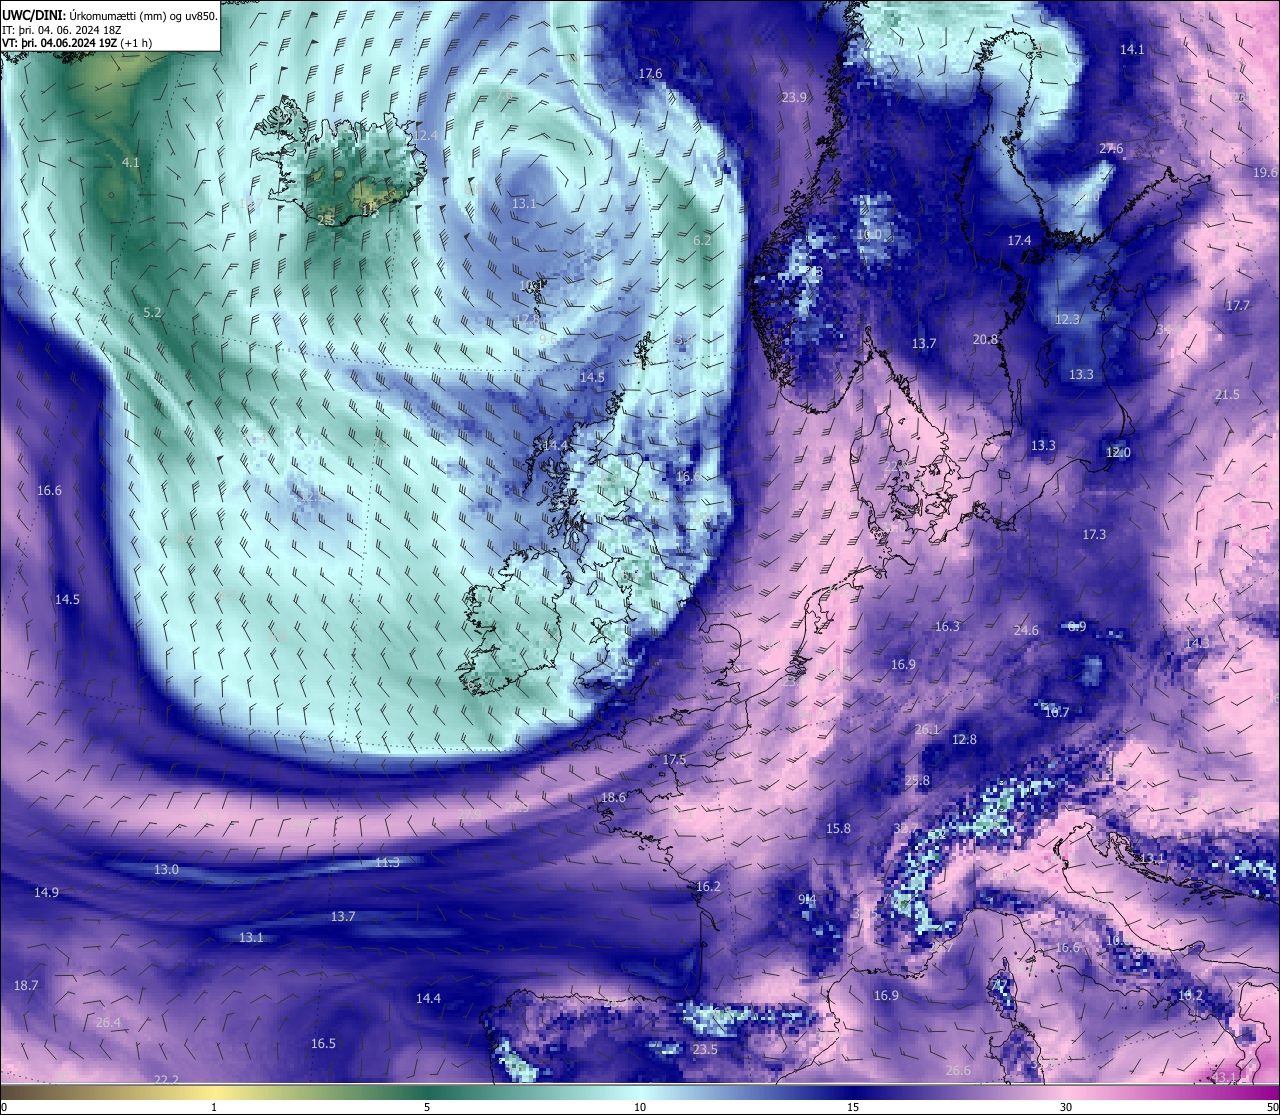Viewport: 1280px width, 1115px height.
Task: Click the 16.3 value label
Action: [947, 626]
